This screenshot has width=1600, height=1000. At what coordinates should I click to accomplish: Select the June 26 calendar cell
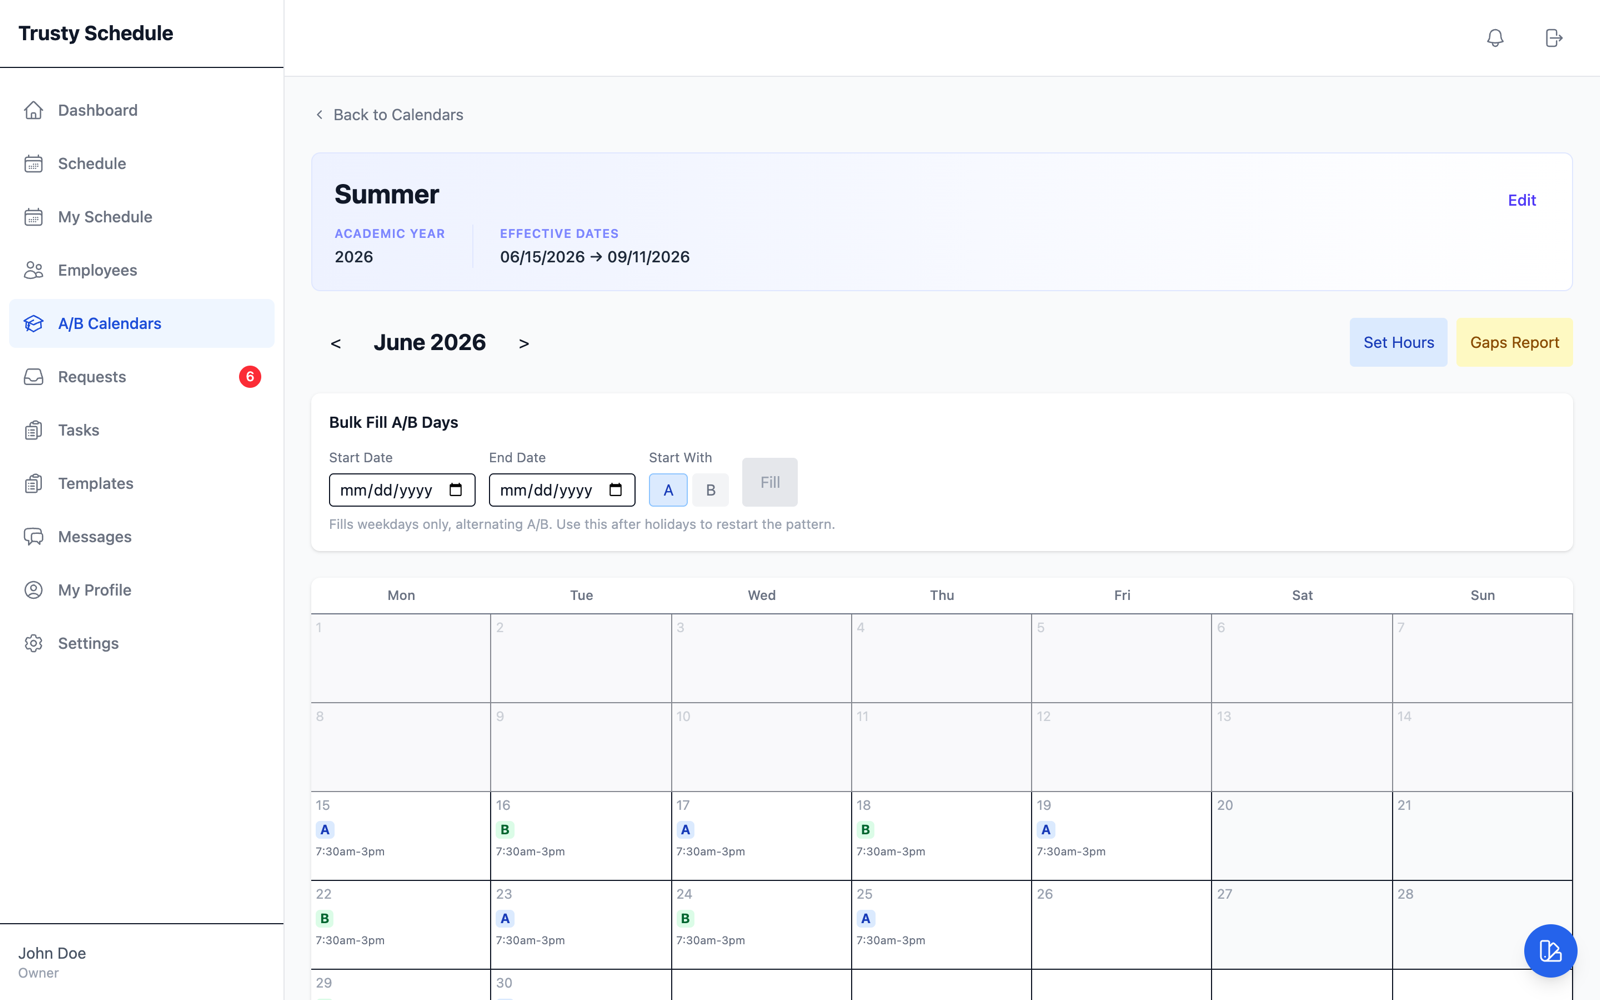1121,925
